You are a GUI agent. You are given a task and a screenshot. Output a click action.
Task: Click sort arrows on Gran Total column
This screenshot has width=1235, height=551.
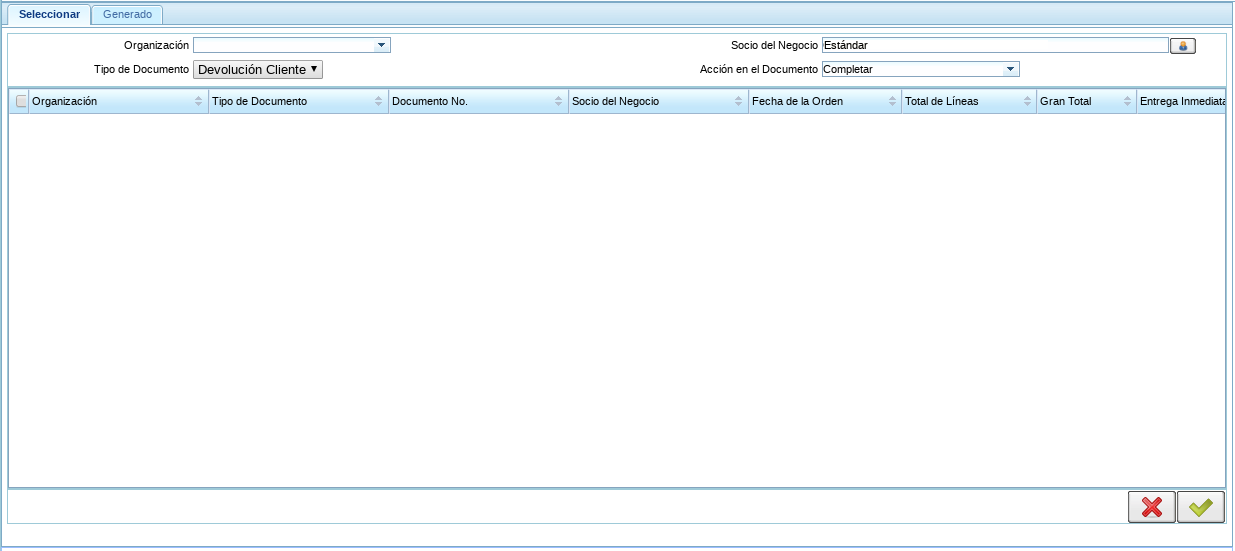[1126, 102]
